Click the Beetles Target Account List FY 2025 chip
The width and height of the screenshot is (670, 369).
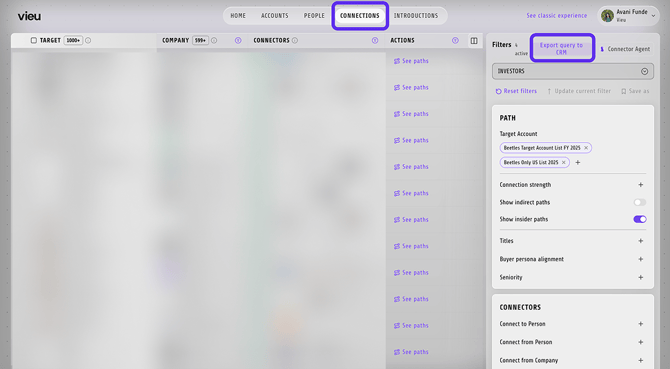point(546,148)
